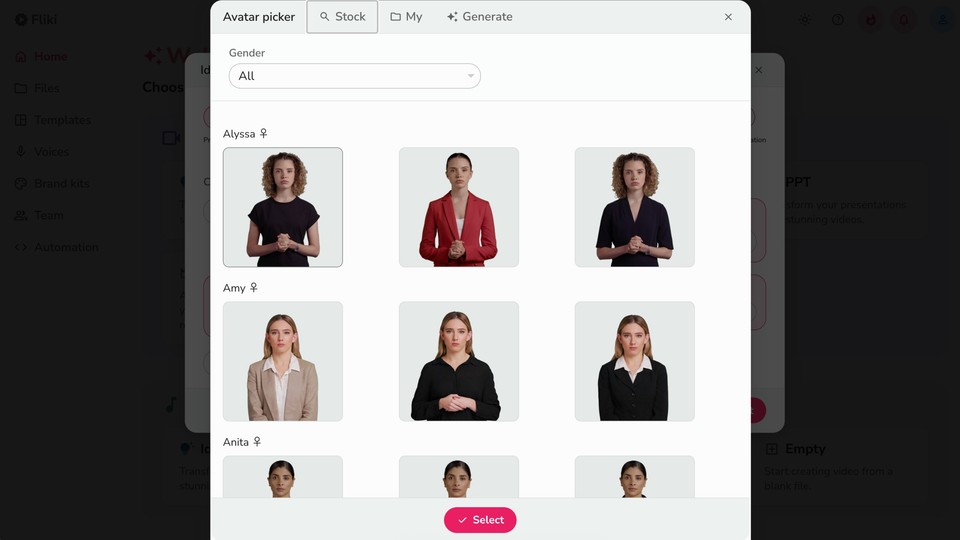Image resolution: width=960 pixels, height=540 pixels.
Task: Pick the last Anita avatar thumbnail
Action: 634,476
